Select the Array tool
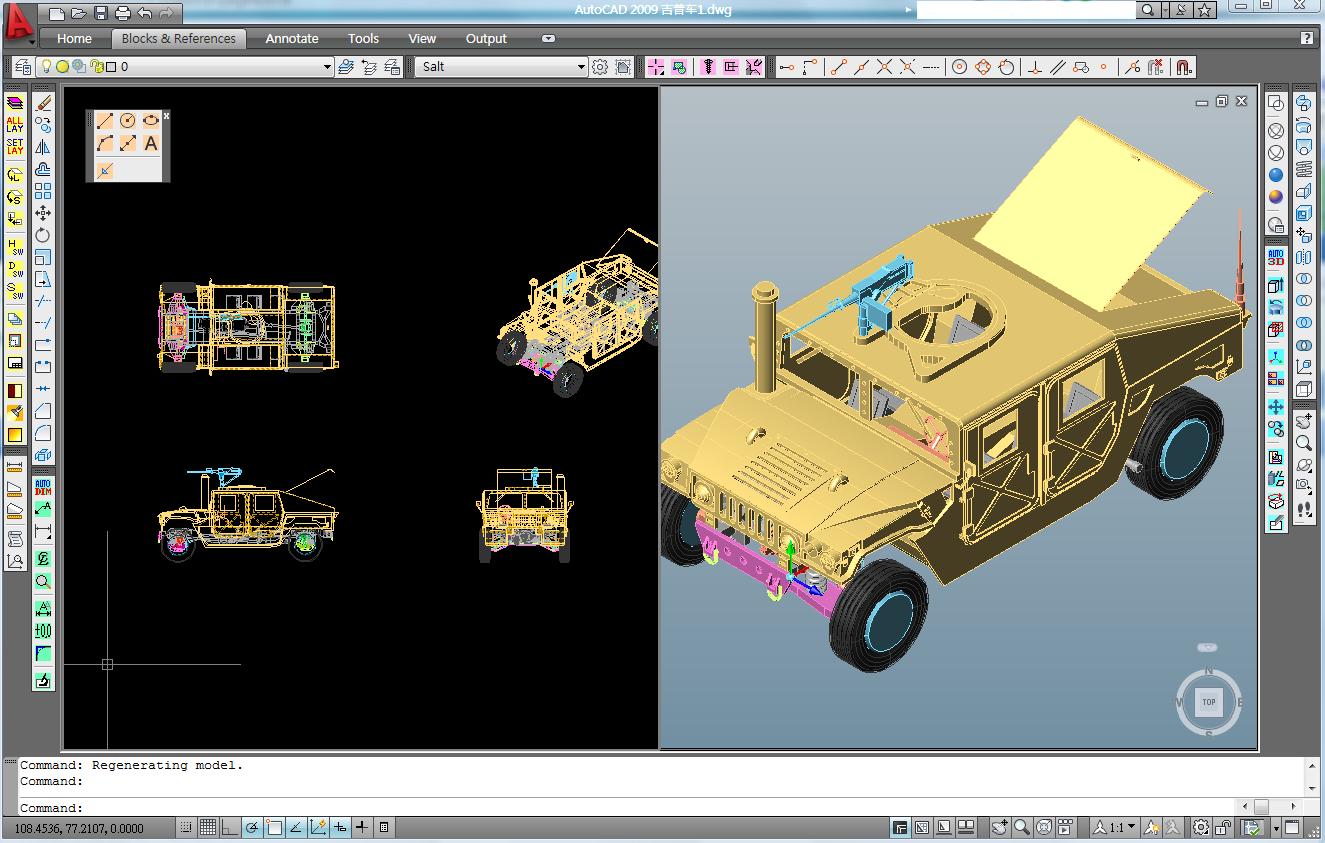The width and height of the screenshot is (1325, 843). 43,191
